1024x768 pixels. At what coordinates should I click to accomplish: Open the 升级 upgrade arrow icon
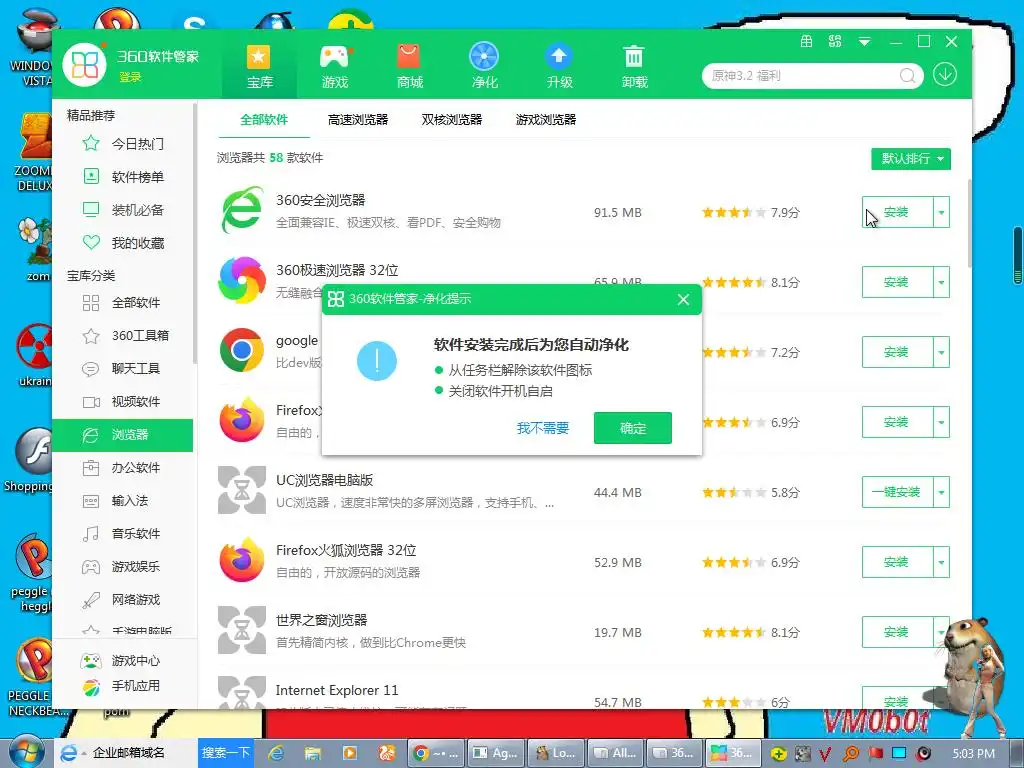click(559, 57)
